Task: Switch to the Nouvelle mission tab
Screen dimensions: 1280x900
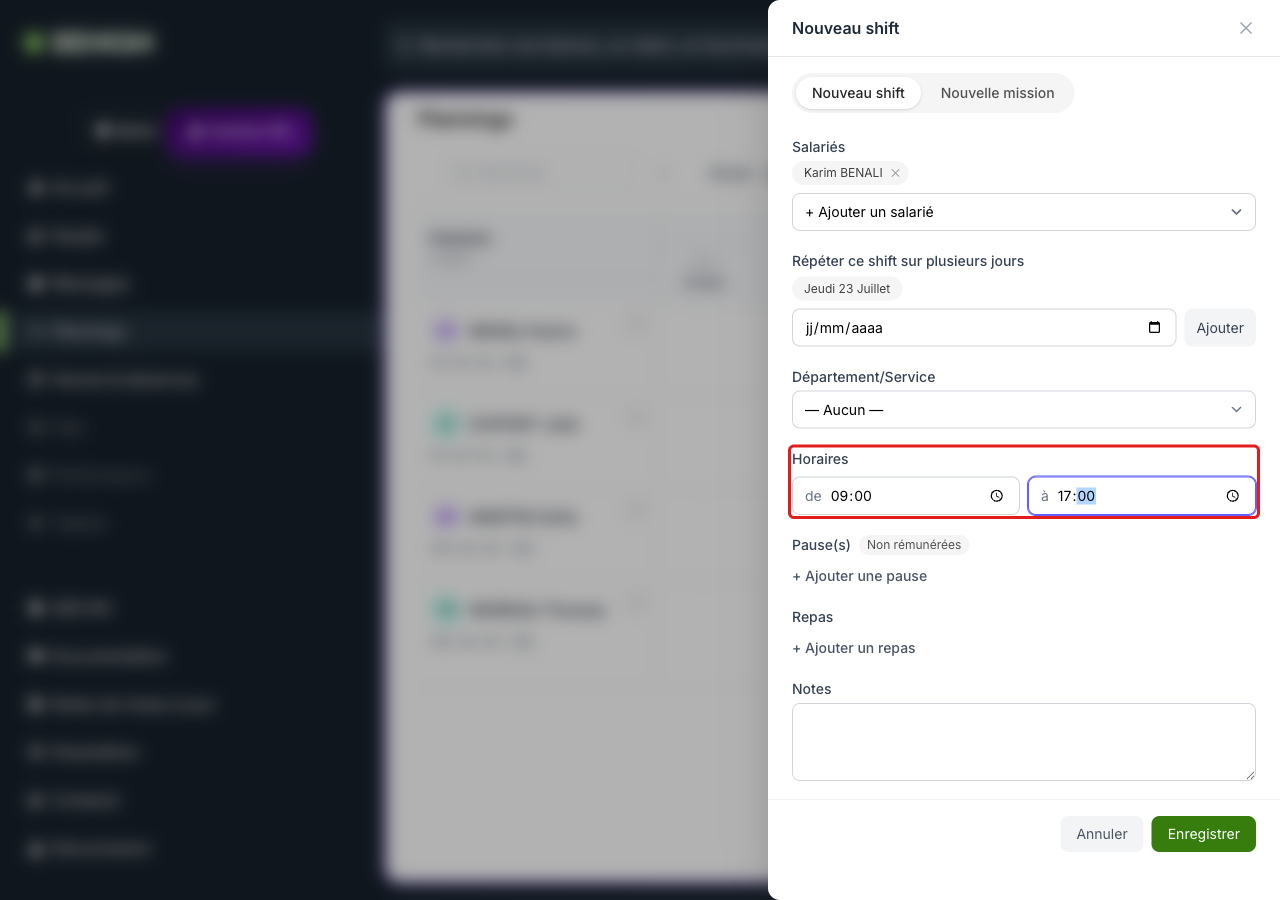Action: tap(997, 93)
